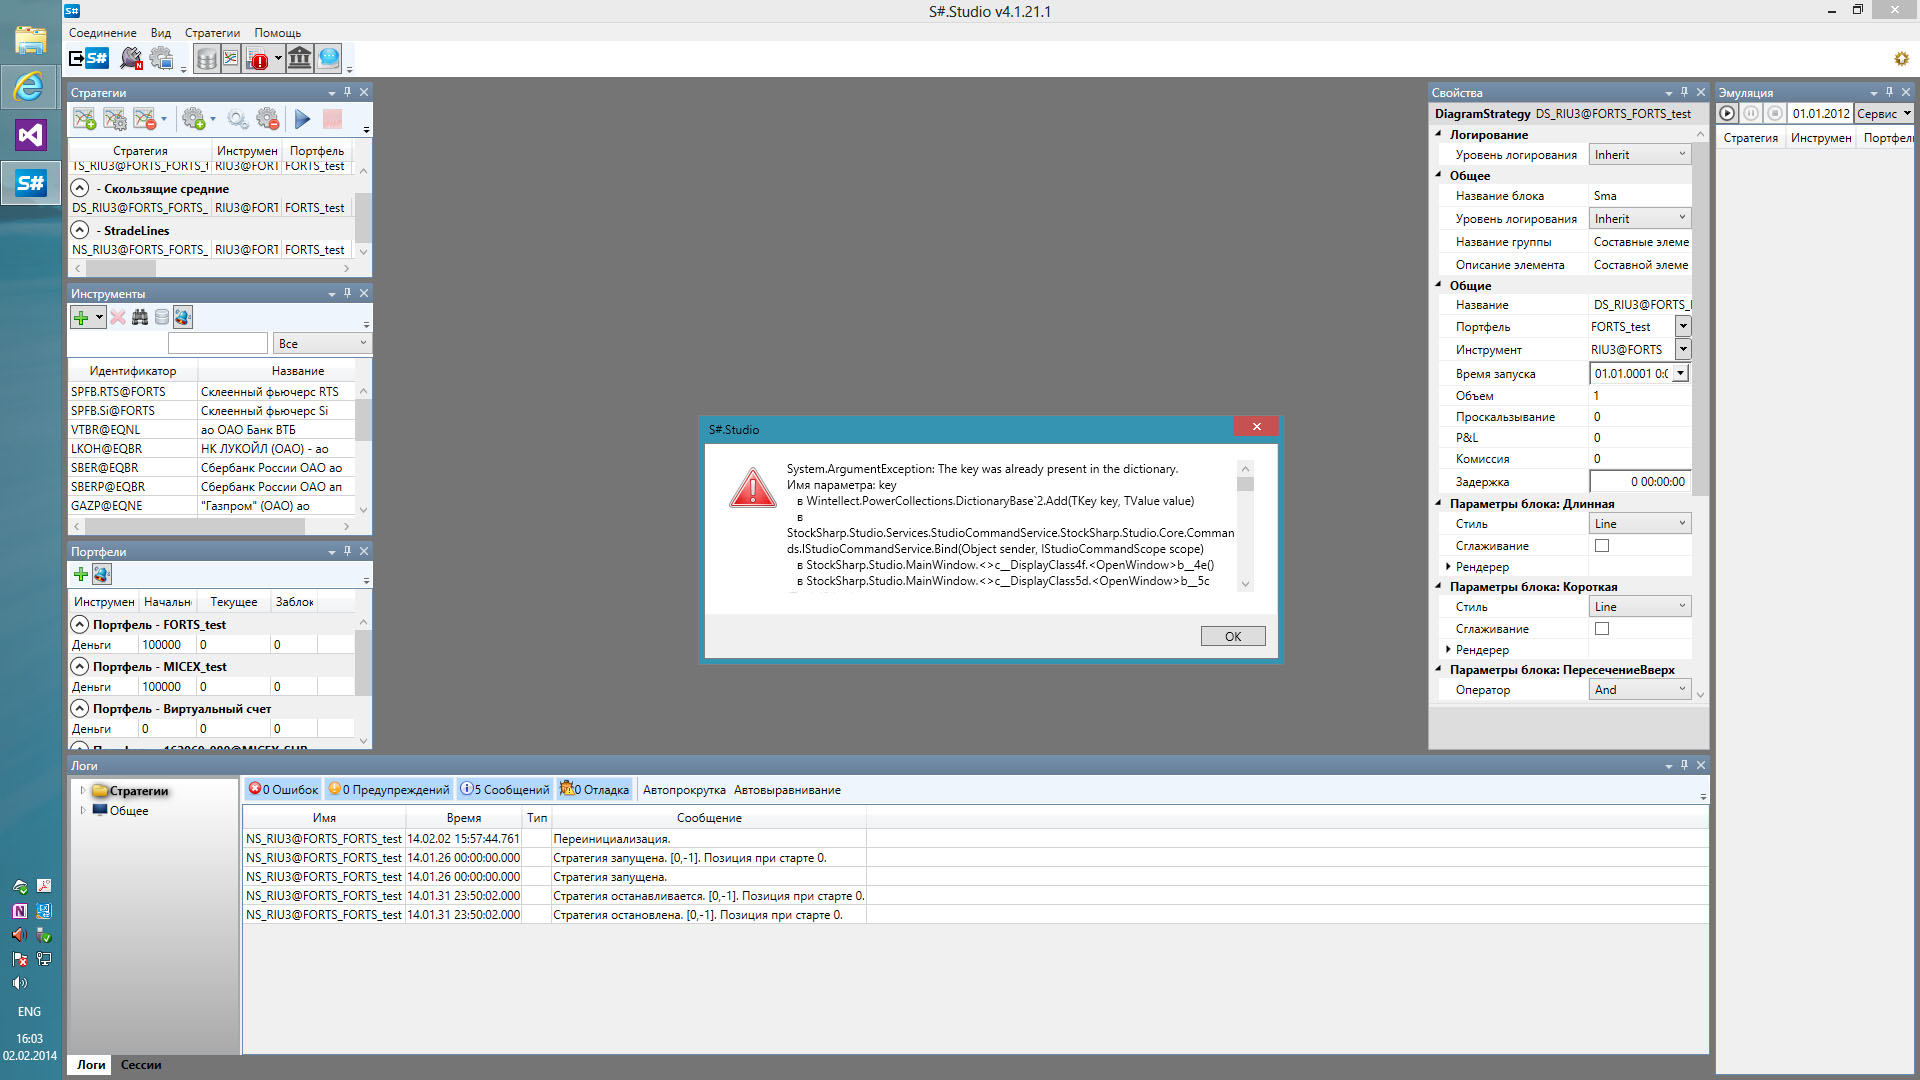Click the remove strategy chart icon with red minus
Viewport: 1920px width, 1080px height.
[145, 120]
